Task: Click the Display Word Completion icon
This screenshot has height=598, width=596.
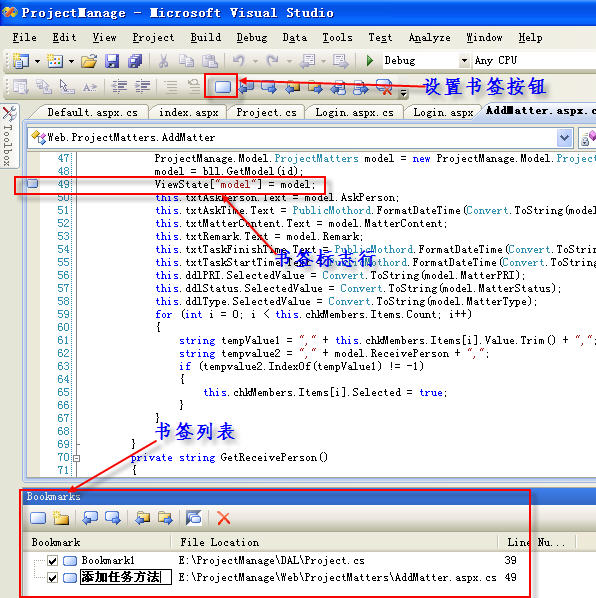Action: coord(90,87)
